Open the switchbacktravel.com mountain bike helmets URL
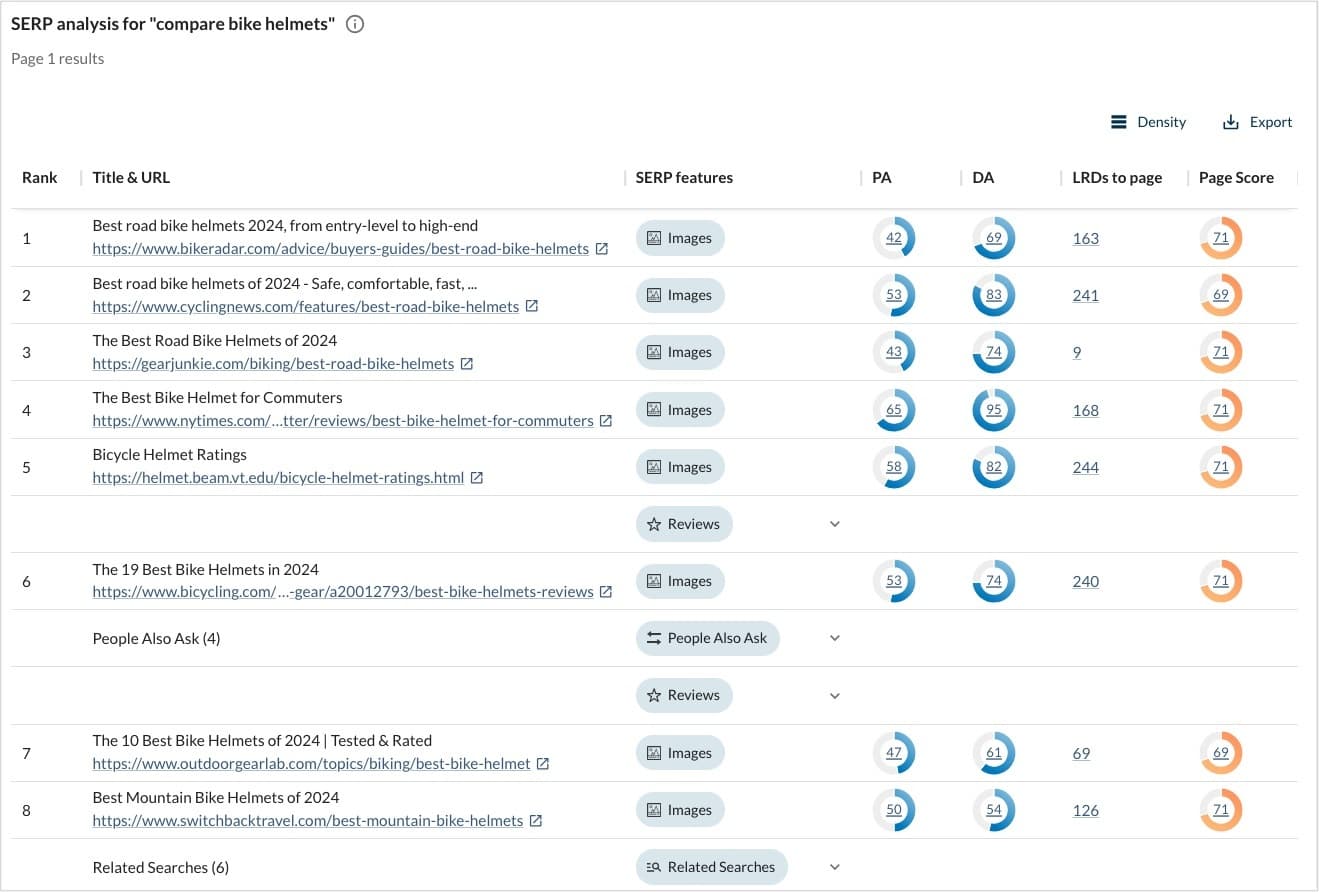The width and height of the screenshot is (1319, 892). click(307, 821)
